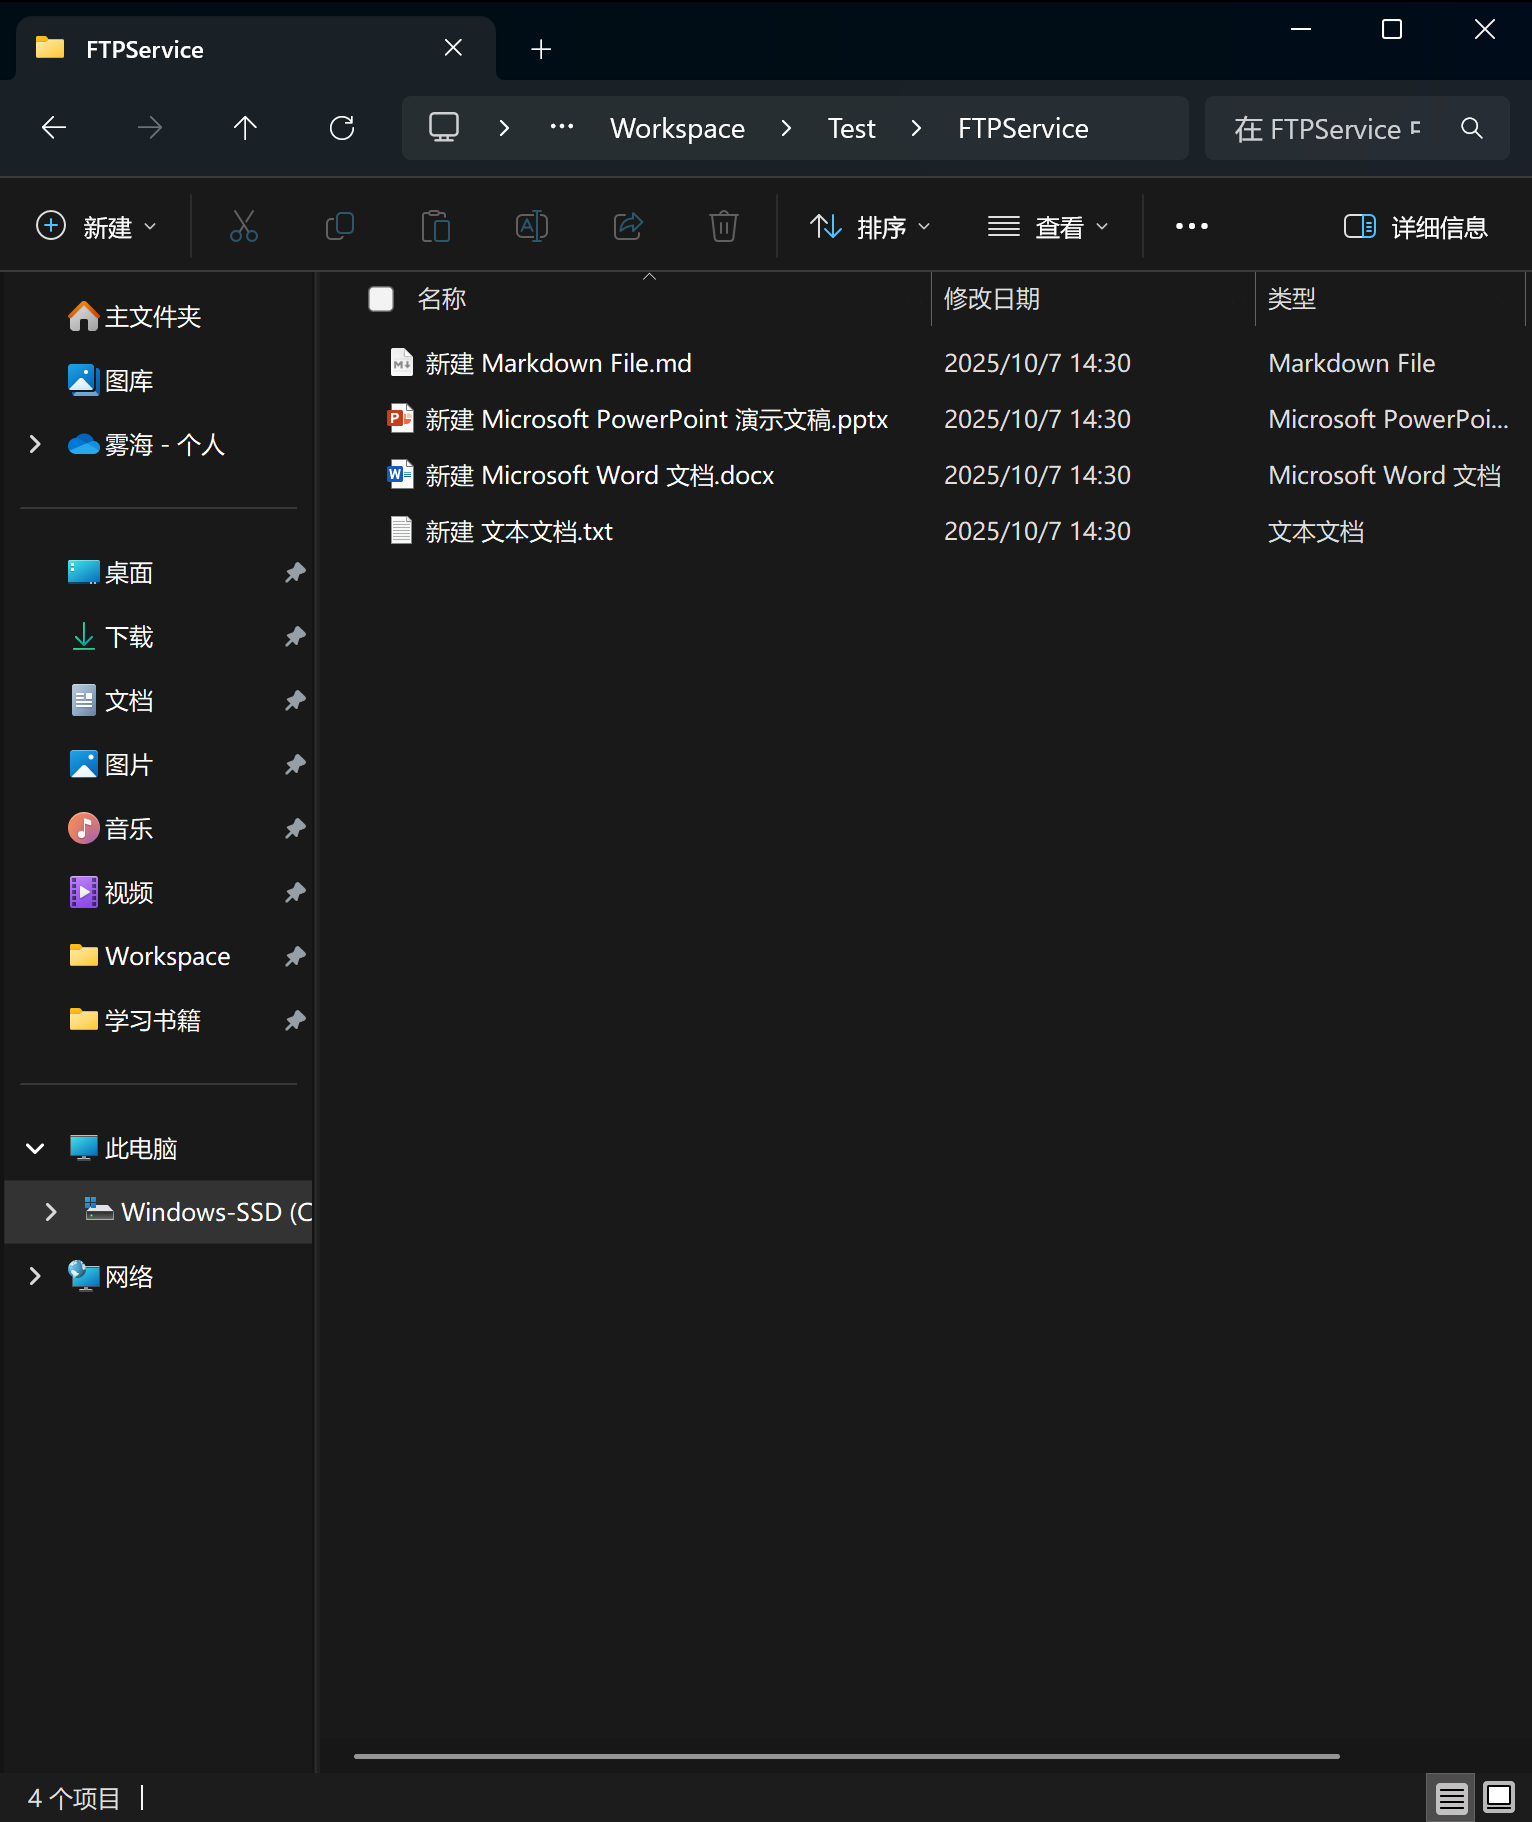1532x1822 pixels.
Task: Navigate to Workspace breadcrumb
Action: [678, 128]
